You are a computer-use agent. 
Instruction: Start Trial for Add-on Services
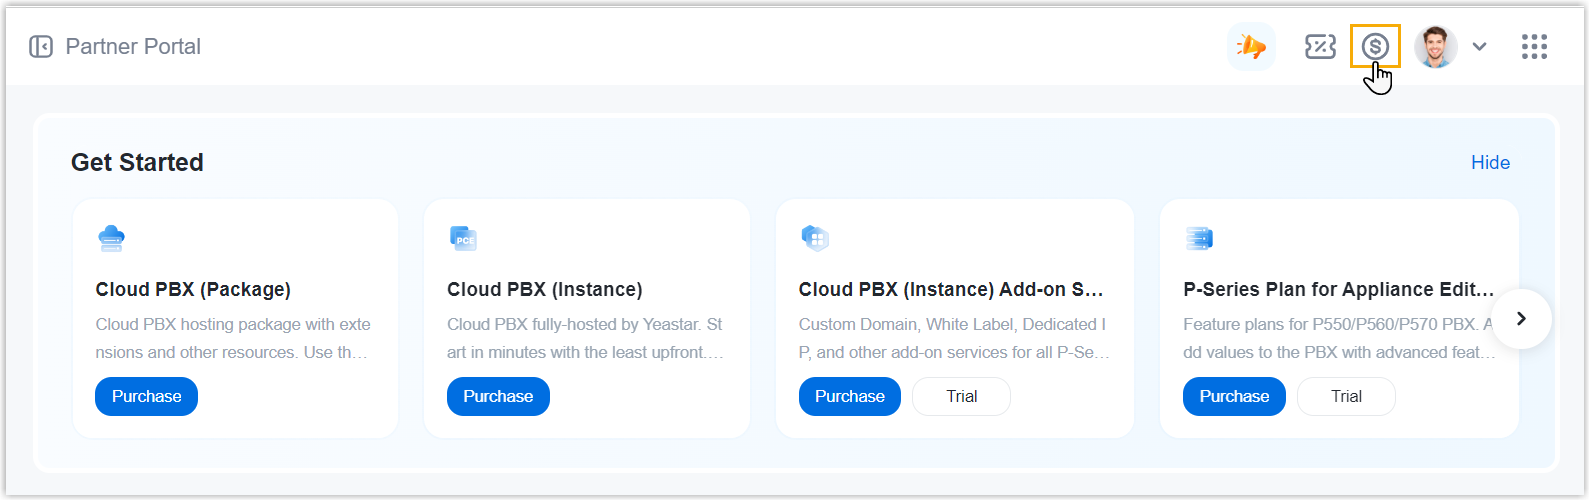[x=961, y=396]
